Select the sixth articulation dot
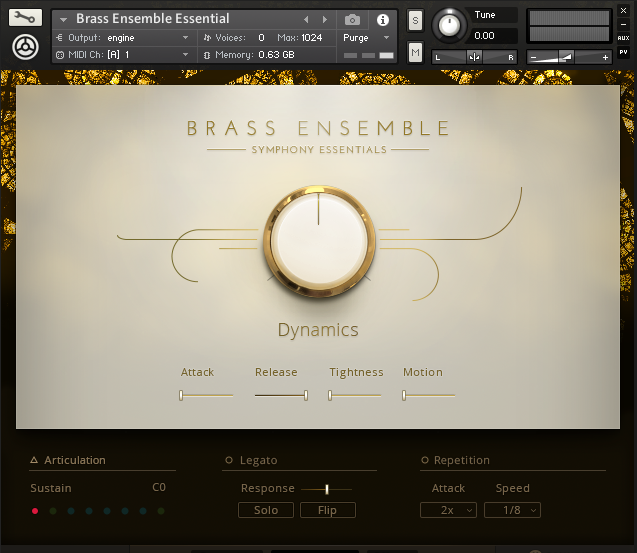 pyautogui.click(x=125, y=511)
